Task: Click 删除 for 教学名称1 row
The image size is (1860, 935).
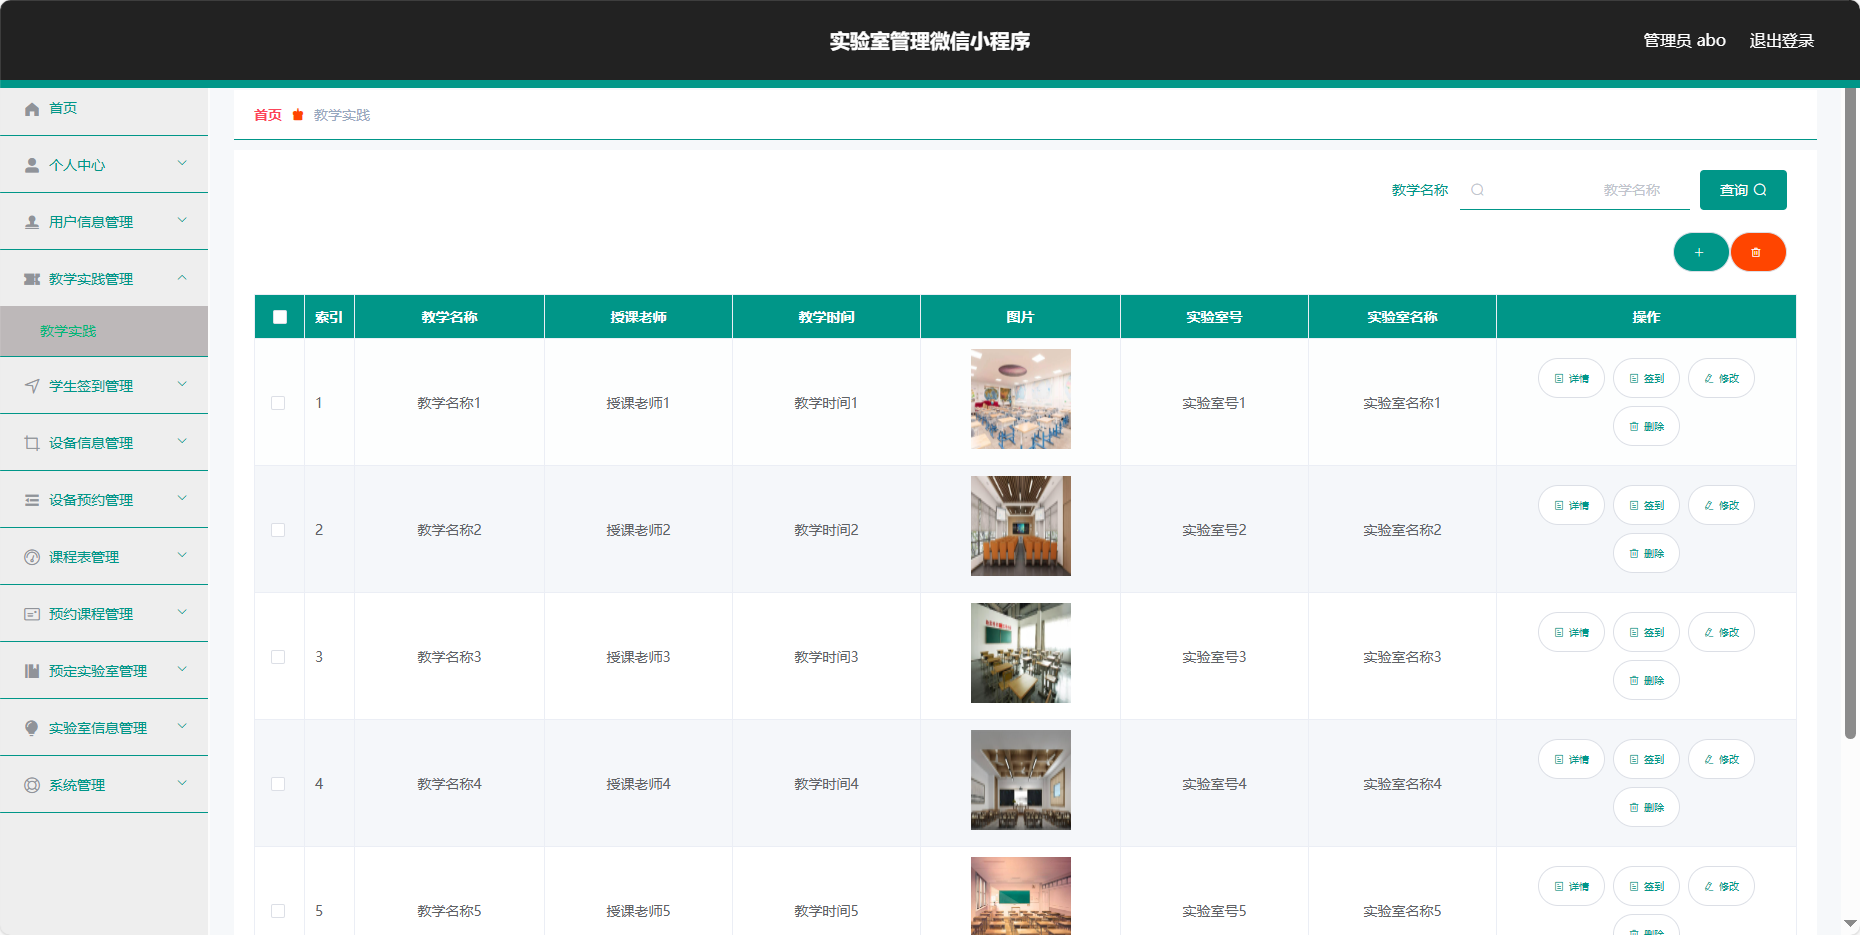Action: [1646, 426]
